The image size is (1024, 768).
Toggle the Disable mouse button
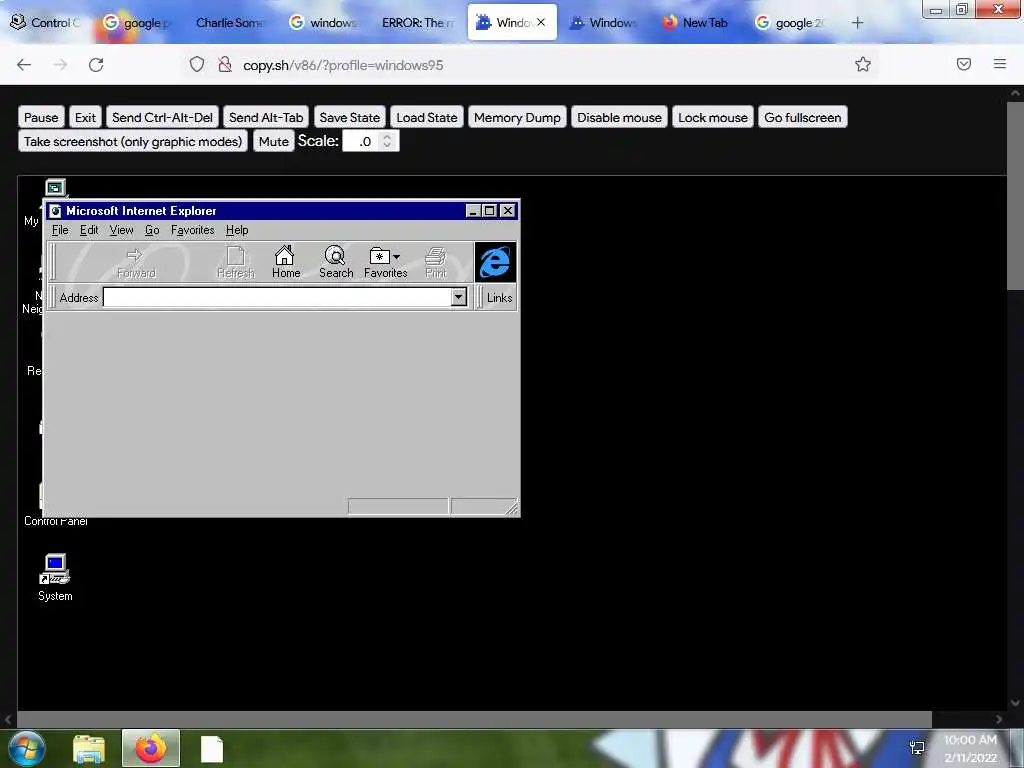click(x=619, y=118)
